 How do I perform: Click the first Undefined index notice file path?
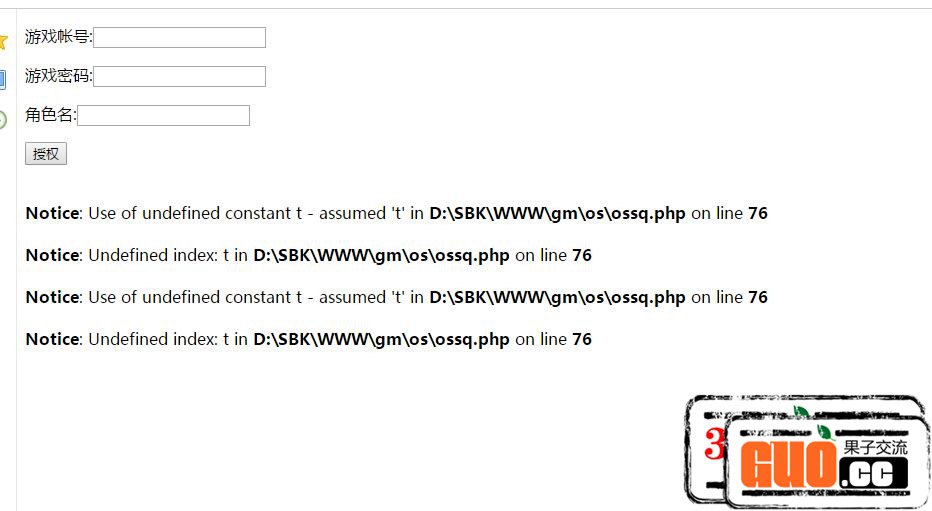[x=381, y=256]
